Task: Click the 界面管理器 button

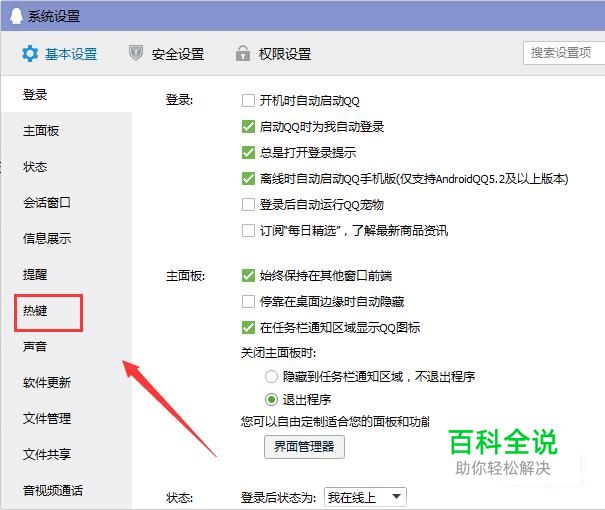Action: [x=304, y=447]
